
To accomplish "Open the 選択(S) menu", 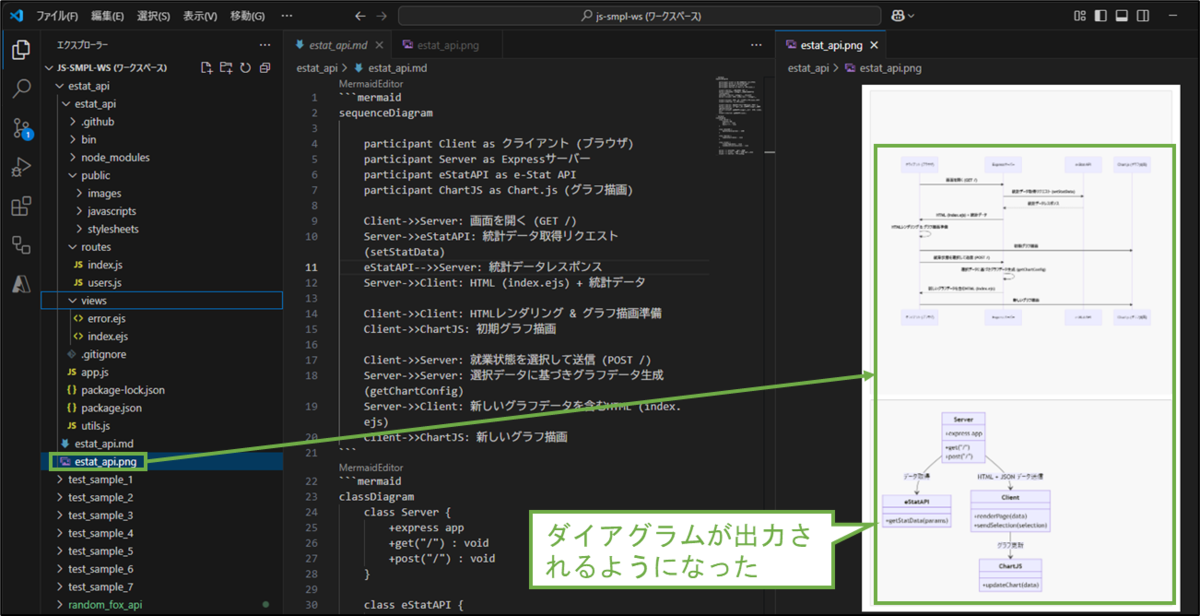I will click(x=154, y=16).
